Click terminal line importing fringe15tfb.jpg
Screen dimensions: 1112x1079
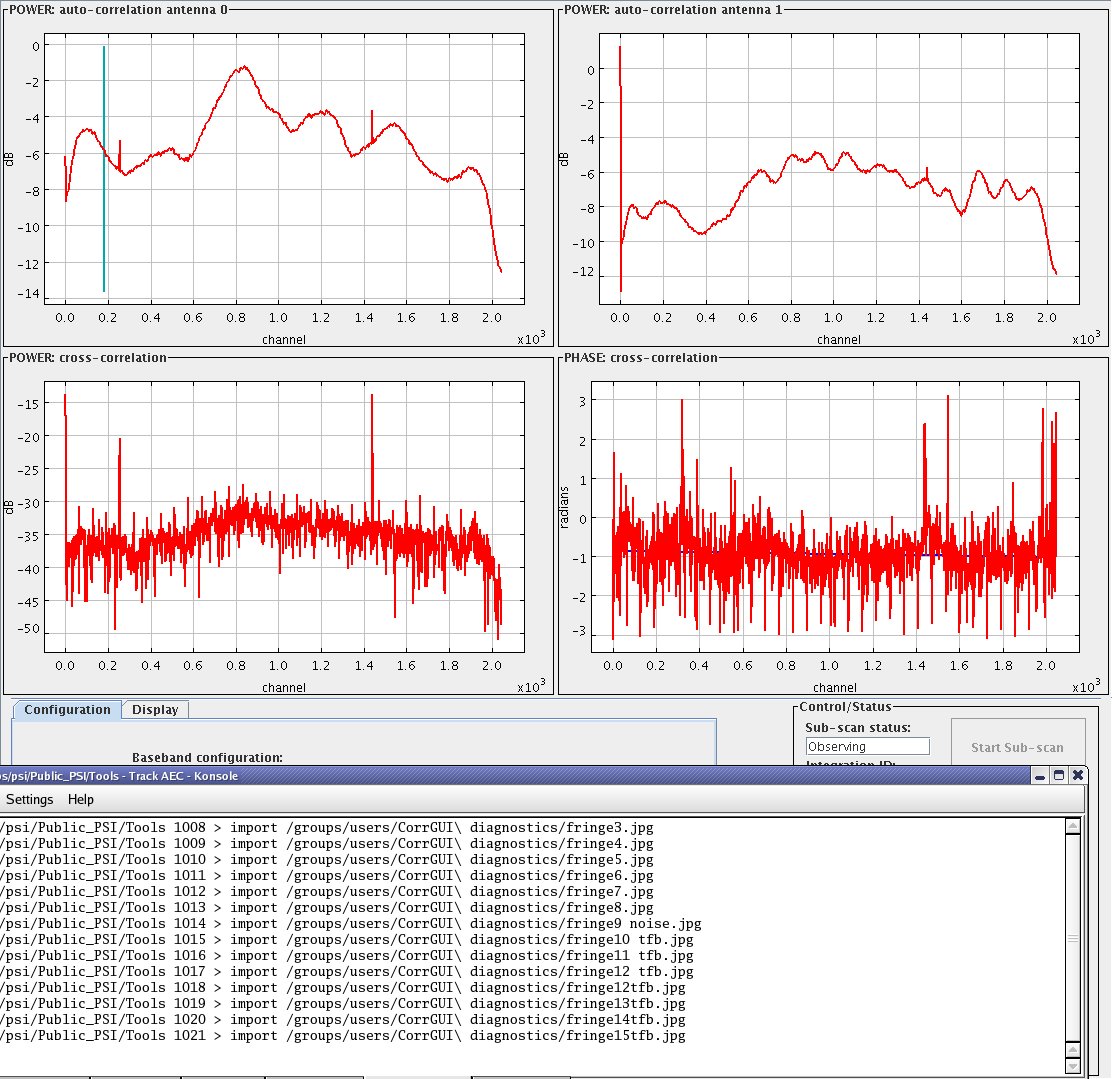(x=343, y=1036)
